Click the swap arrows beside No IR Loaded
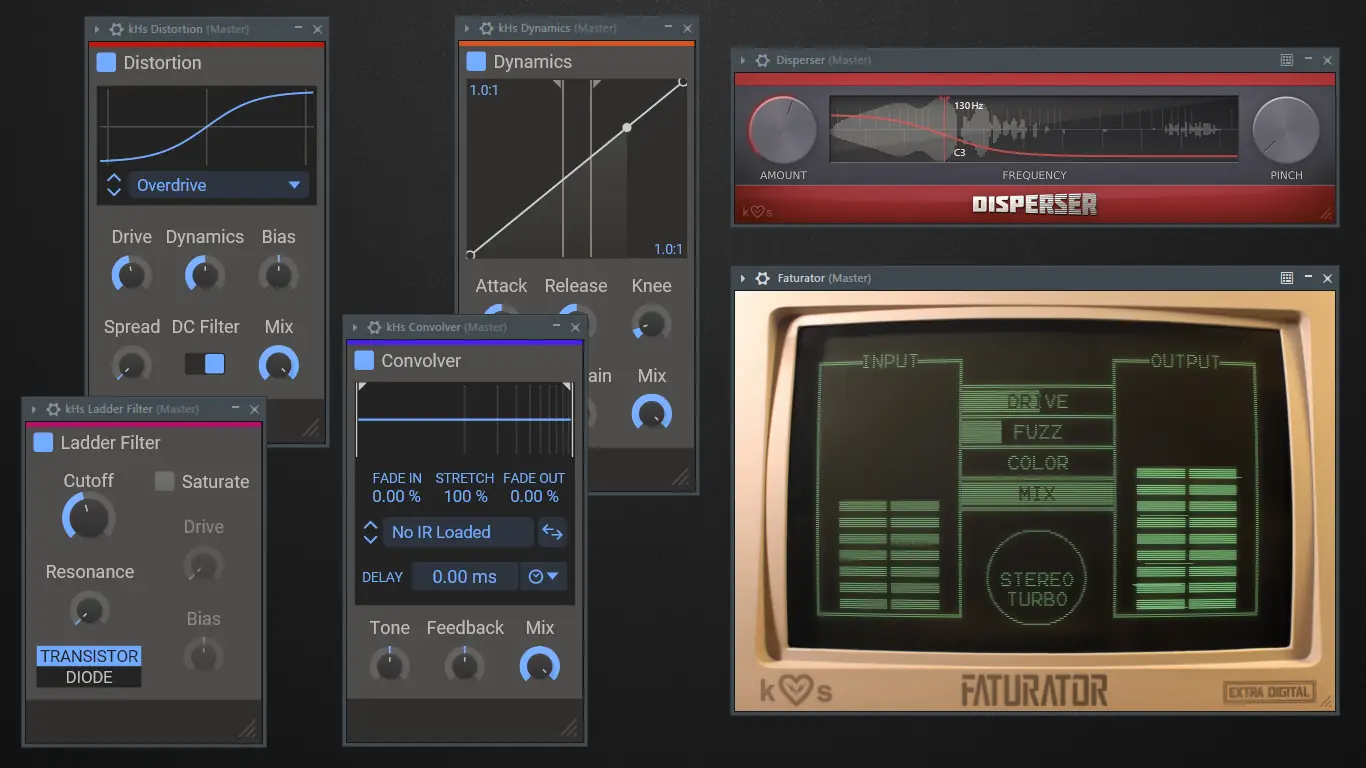Screen dimensions: 1366x768 tap(553, 532)
